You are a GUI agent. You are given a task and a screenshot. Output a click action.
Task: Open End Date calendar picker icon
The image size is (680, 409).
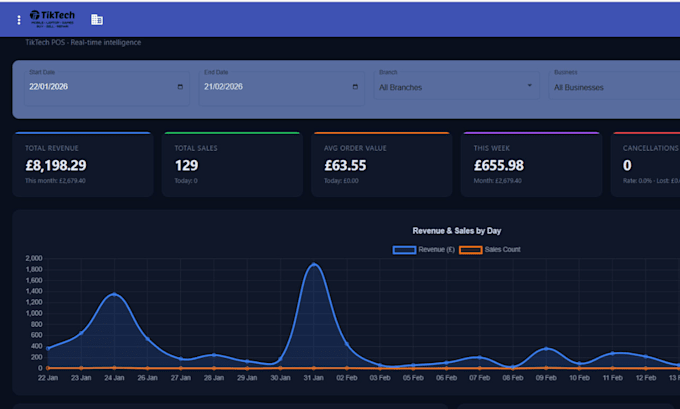355,87
